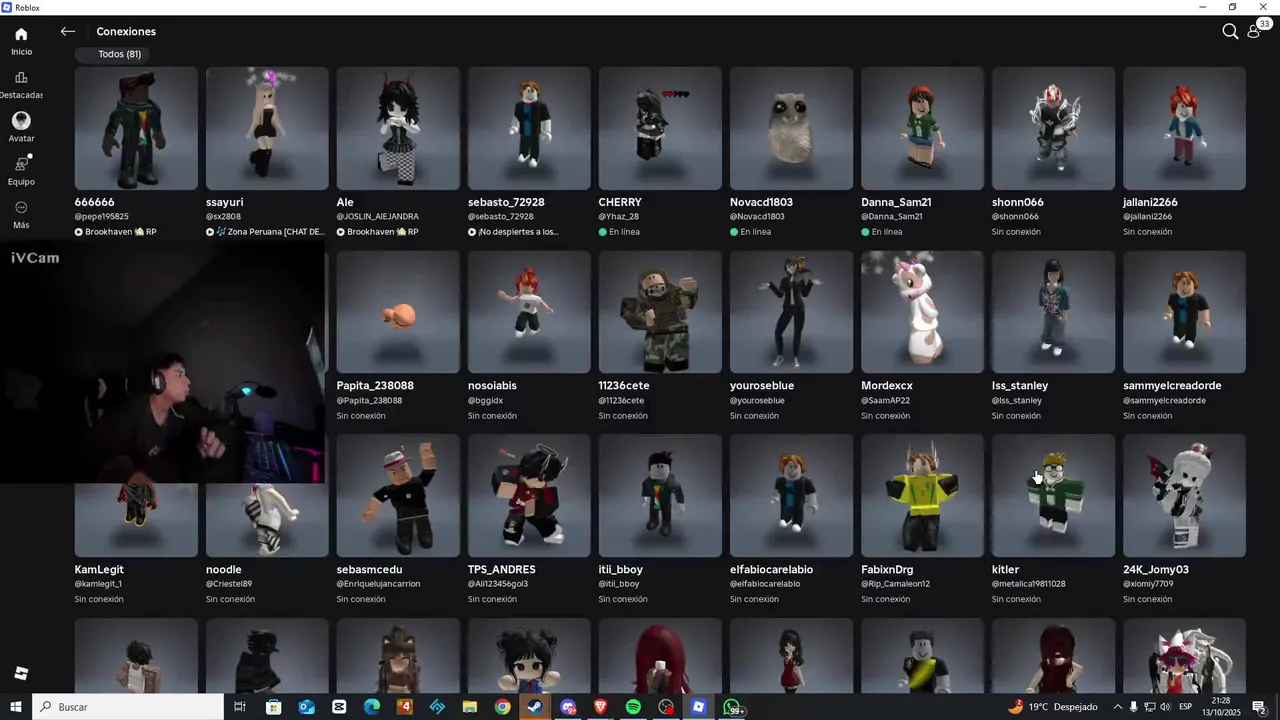Open Mordexcx's avatar thumbnail
Image resolution: width=1280 pixels, height=720 pixels.
pos(922,312)
